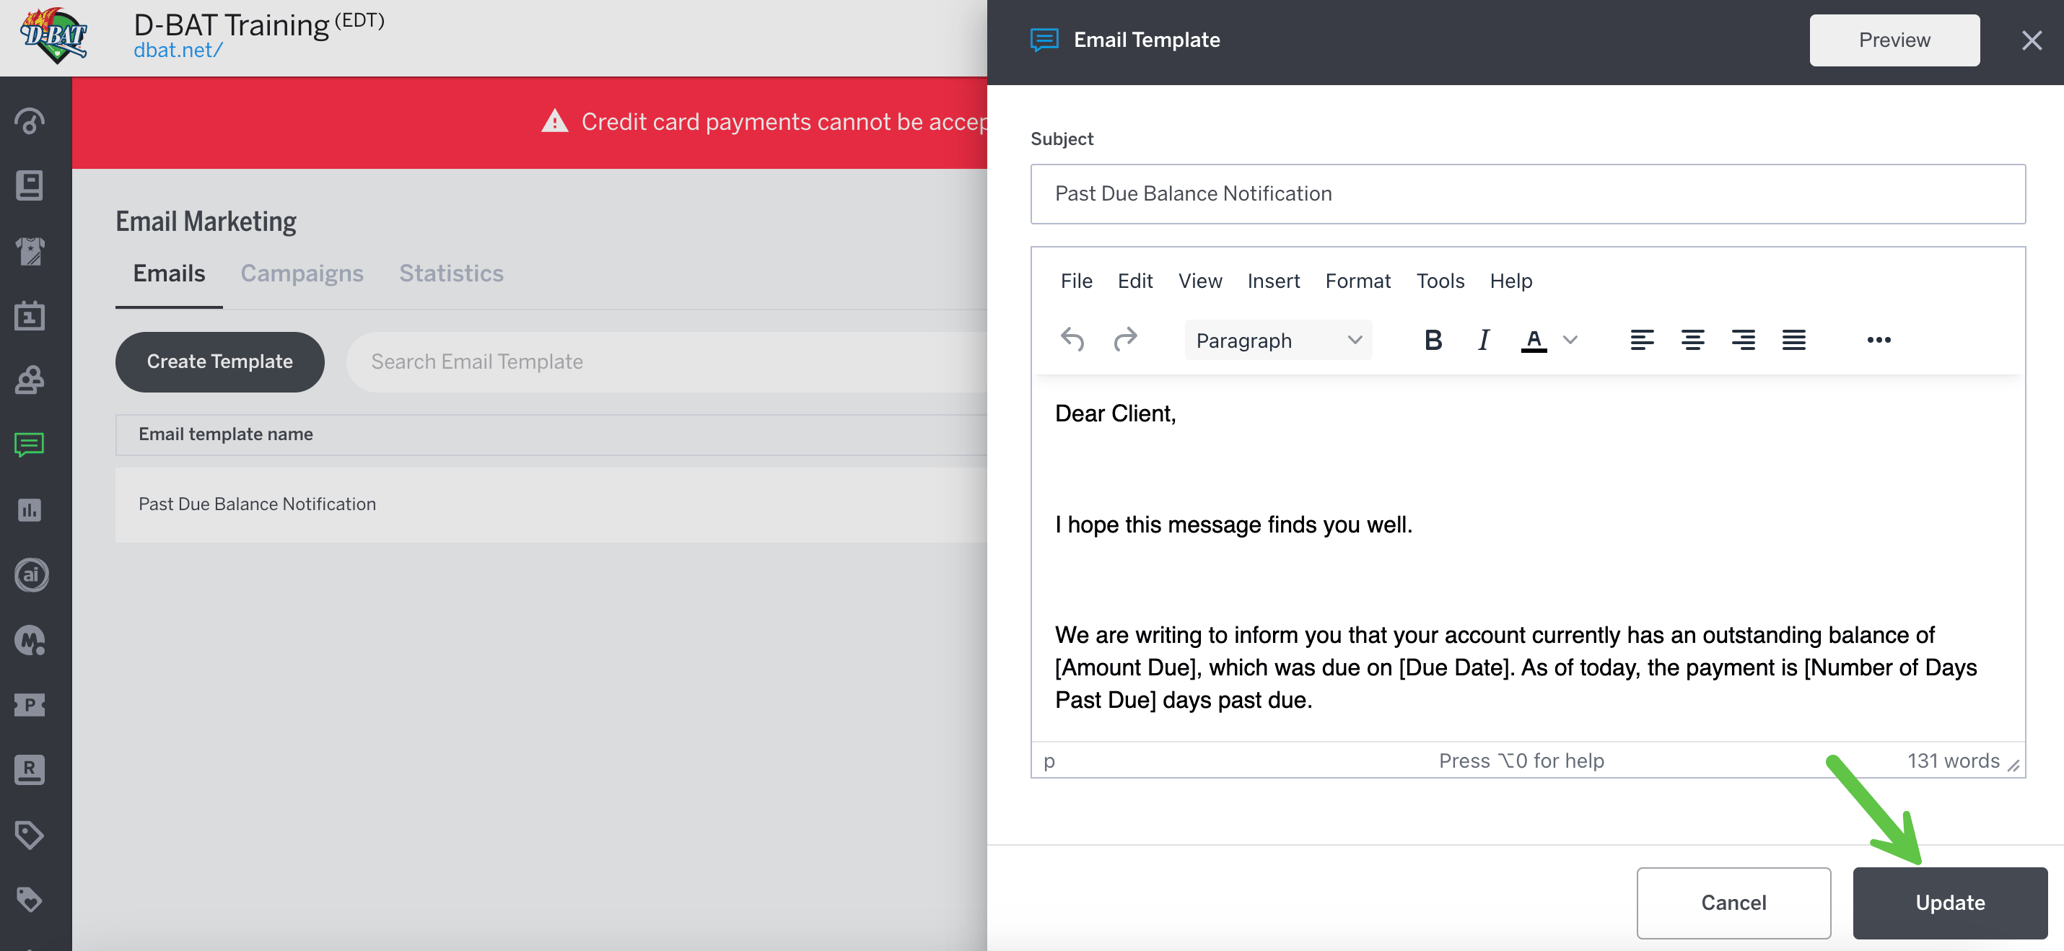Click the clients group icon in sidebar
This screenshot has height=951, width=2064.
[31, 380]
